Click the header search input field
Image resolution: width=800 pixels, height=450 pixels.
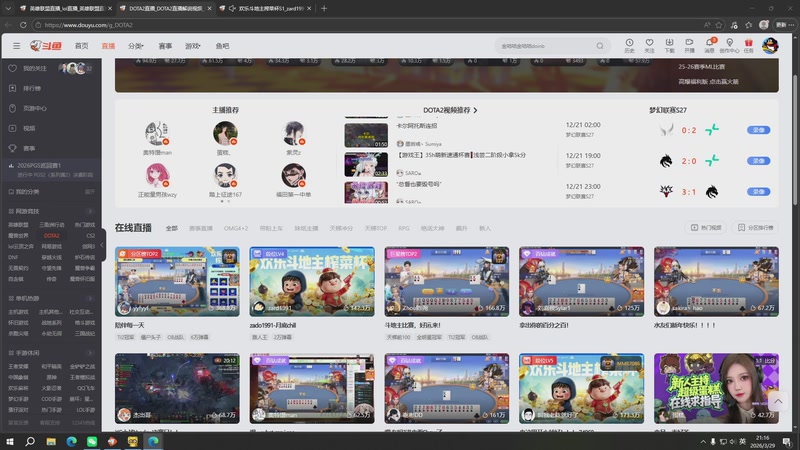coord(546,46)
